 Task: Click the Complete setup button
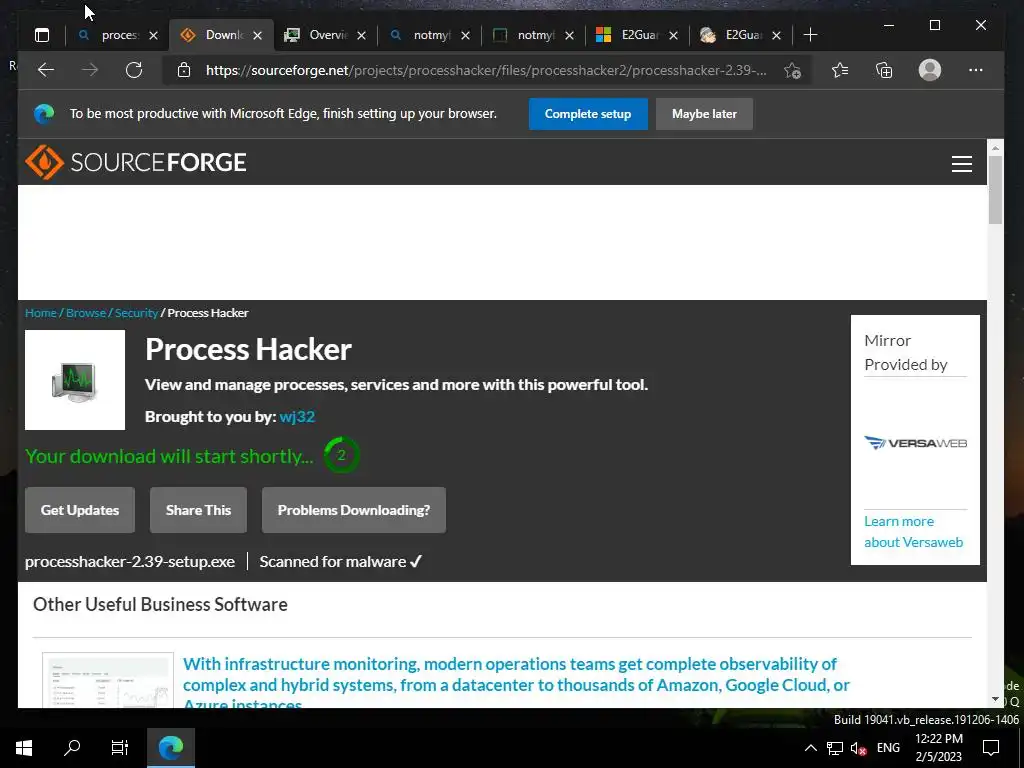(588, 114)
